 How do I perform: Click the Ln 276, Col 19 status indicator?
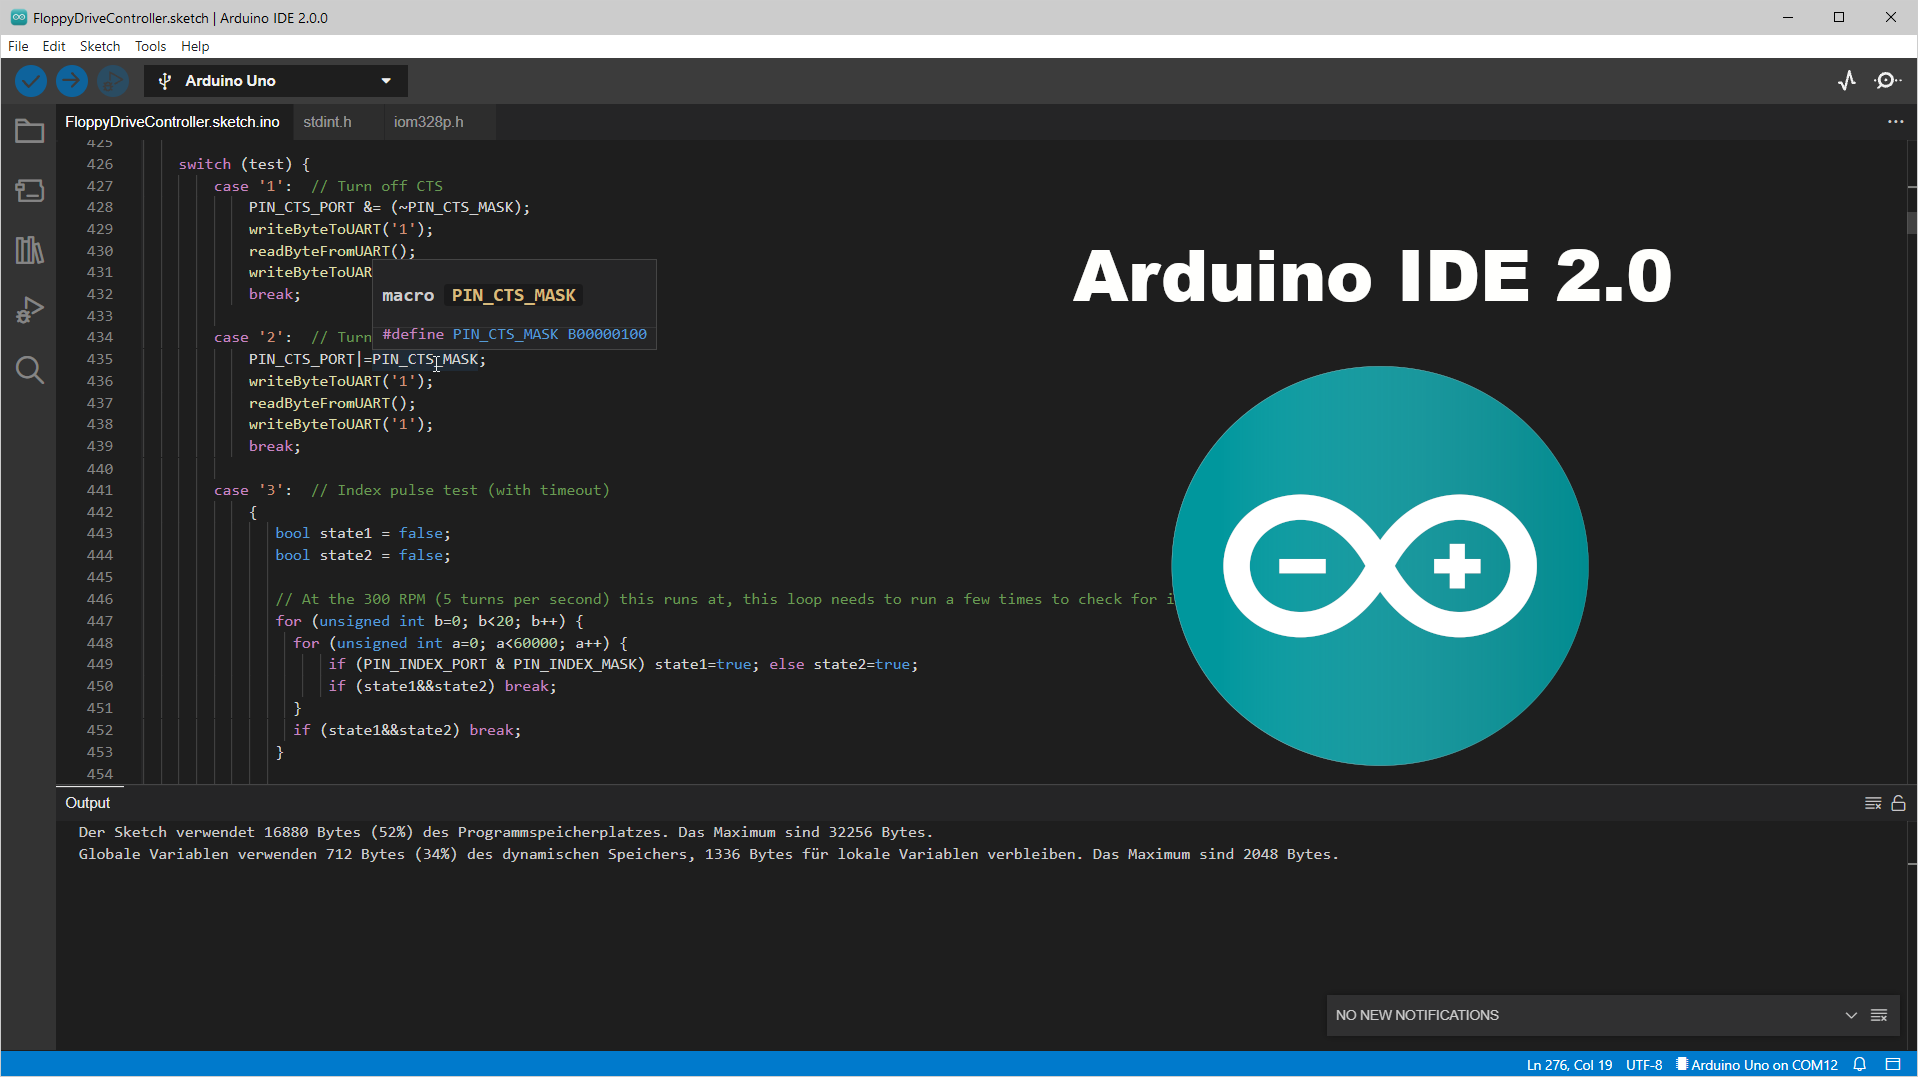pyautogui.click(x=1569, y=1065)
